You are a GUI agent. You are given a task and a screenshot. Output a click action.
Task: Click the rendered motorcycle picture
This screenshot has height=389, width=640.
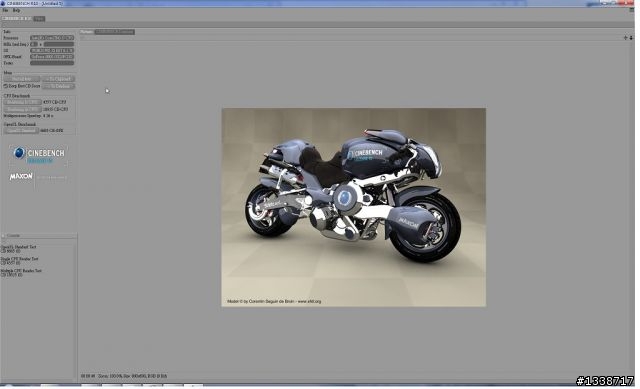click(353, 207)
